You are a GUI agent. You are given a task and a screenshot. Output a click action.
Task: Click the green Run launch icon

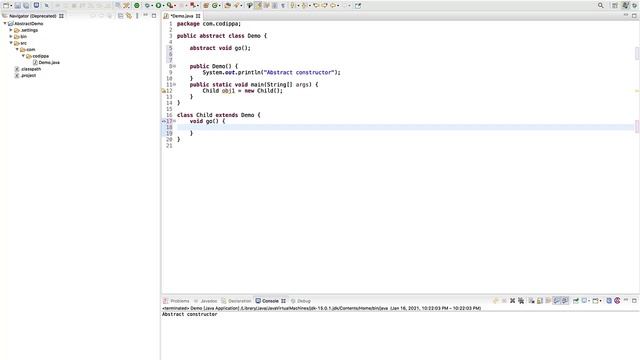coord(158,5)
